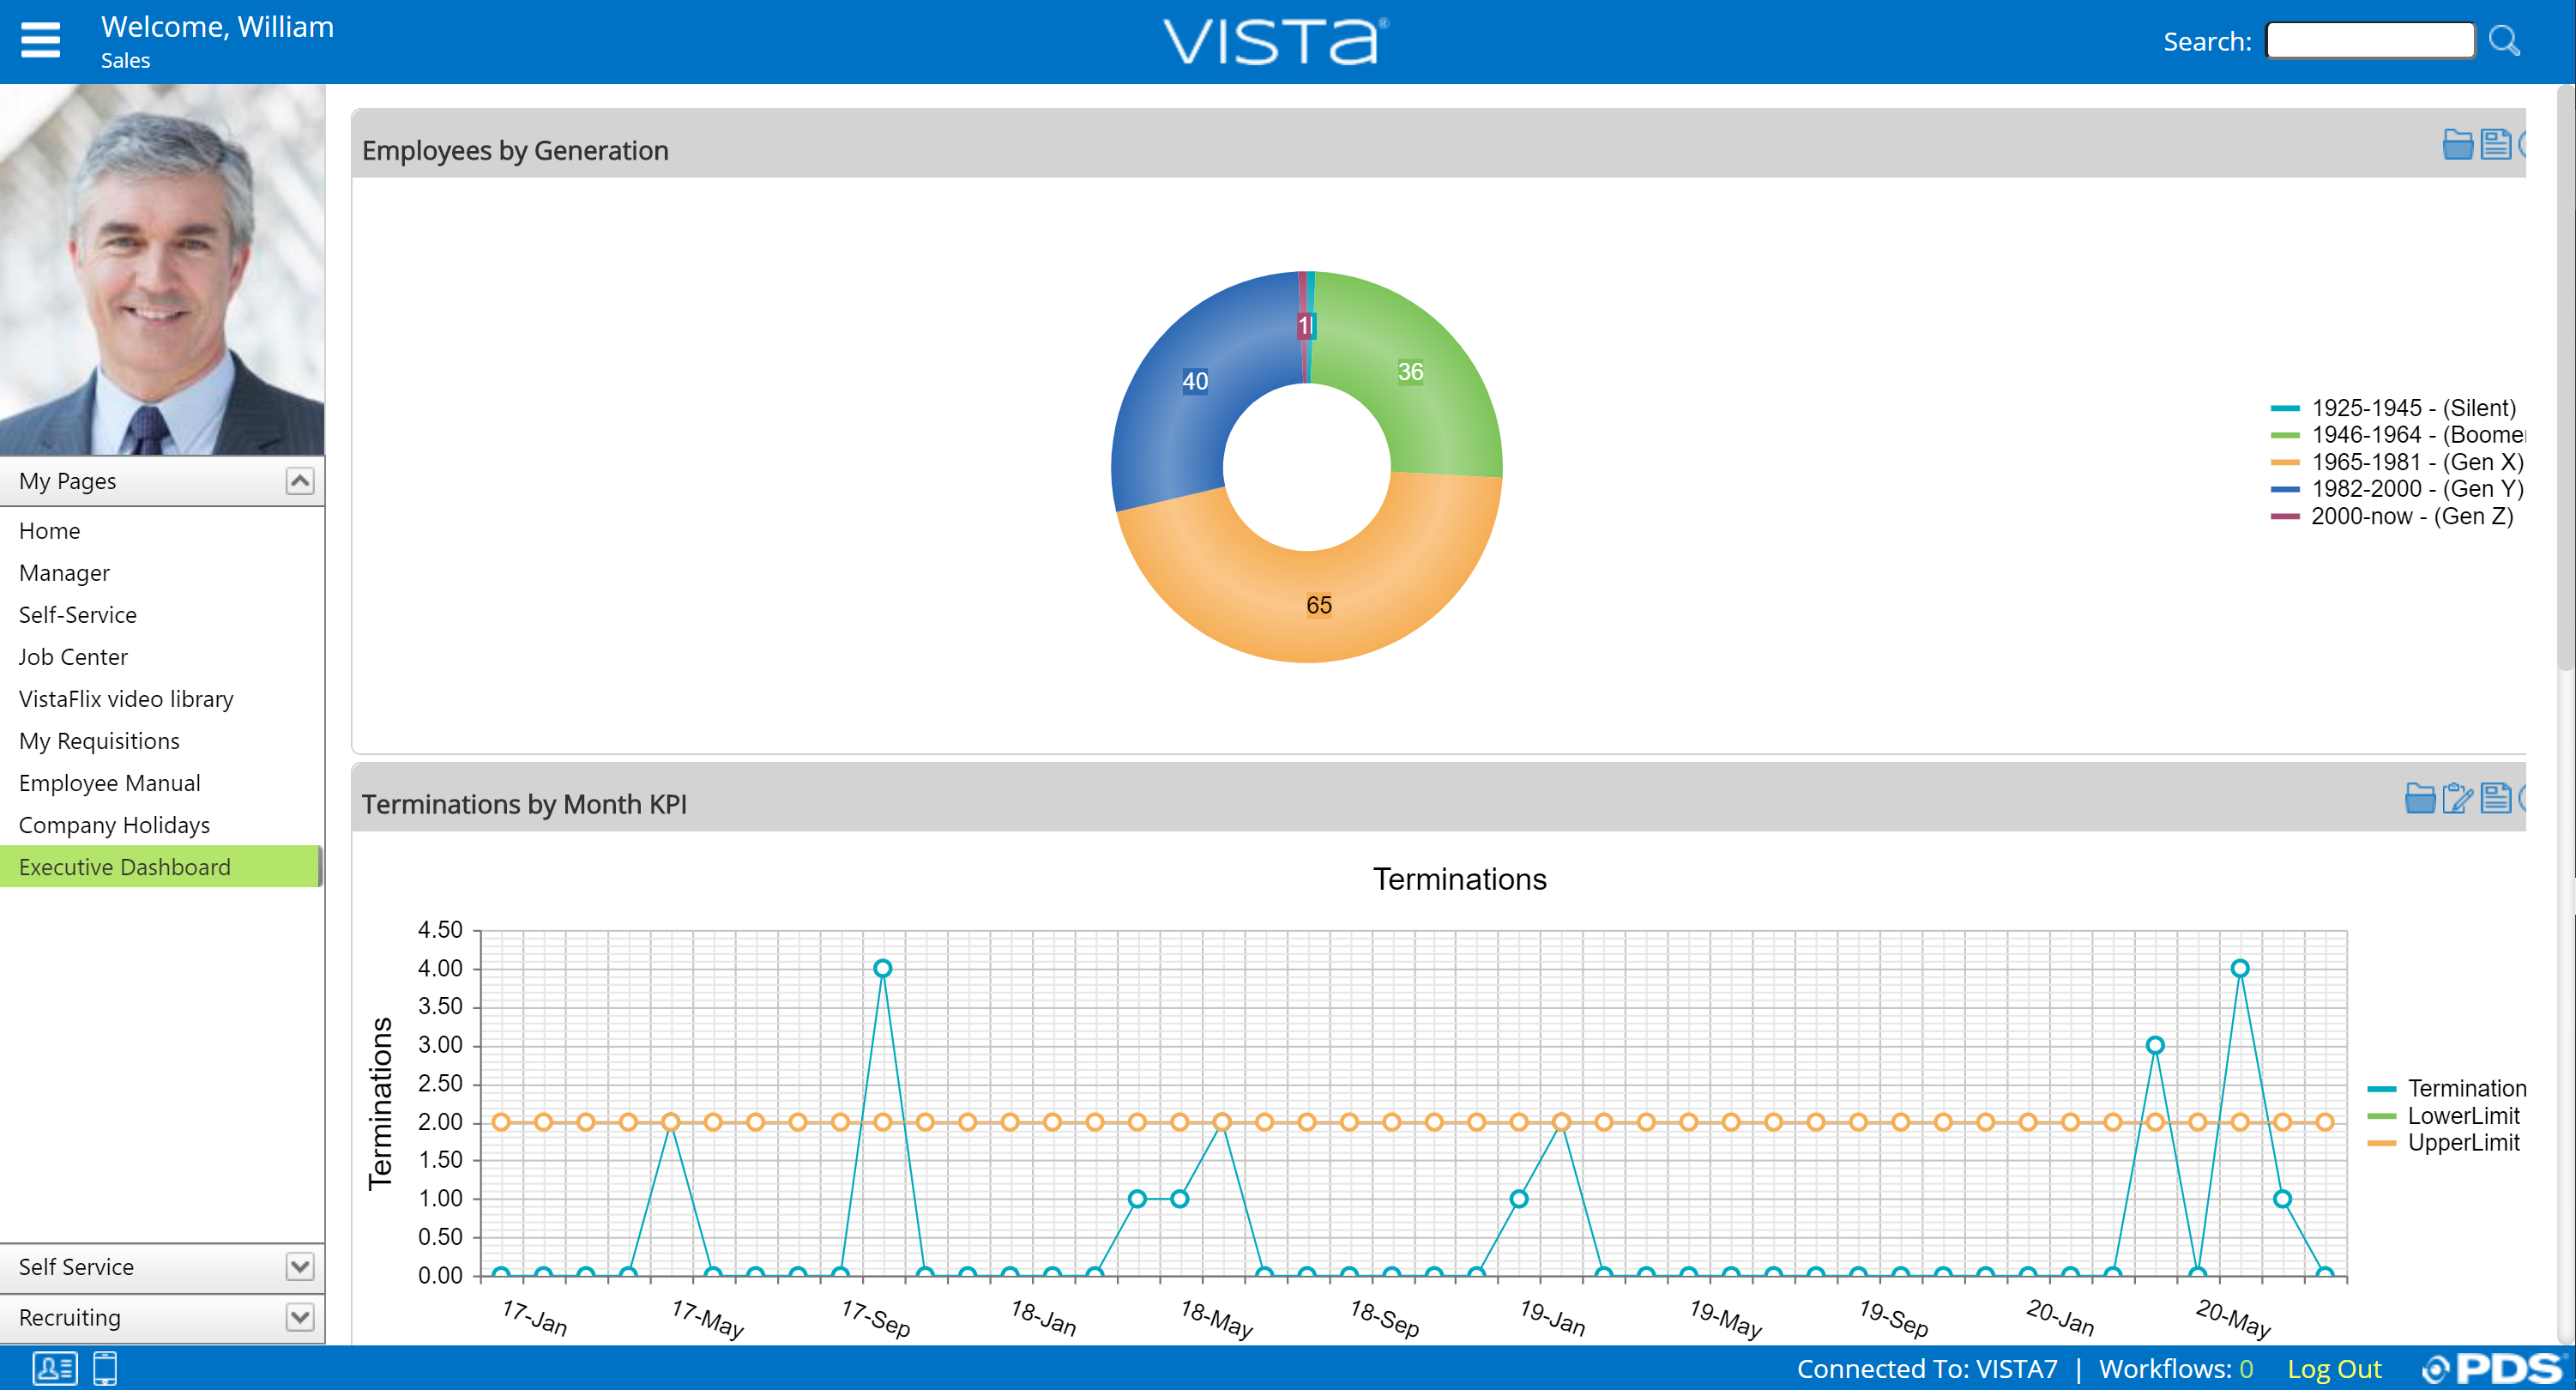Click document report icon in Employees by Generation
Image resolution: width=2576 pixels, height=1390 pixels.
(x=2495, y=145)
